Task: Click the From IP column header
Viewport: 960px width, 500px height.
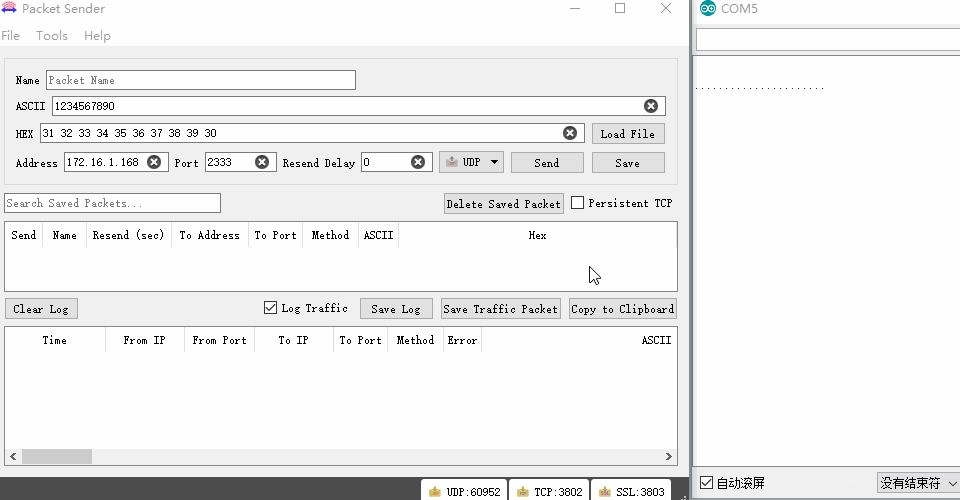Action: tap(144, 340)
